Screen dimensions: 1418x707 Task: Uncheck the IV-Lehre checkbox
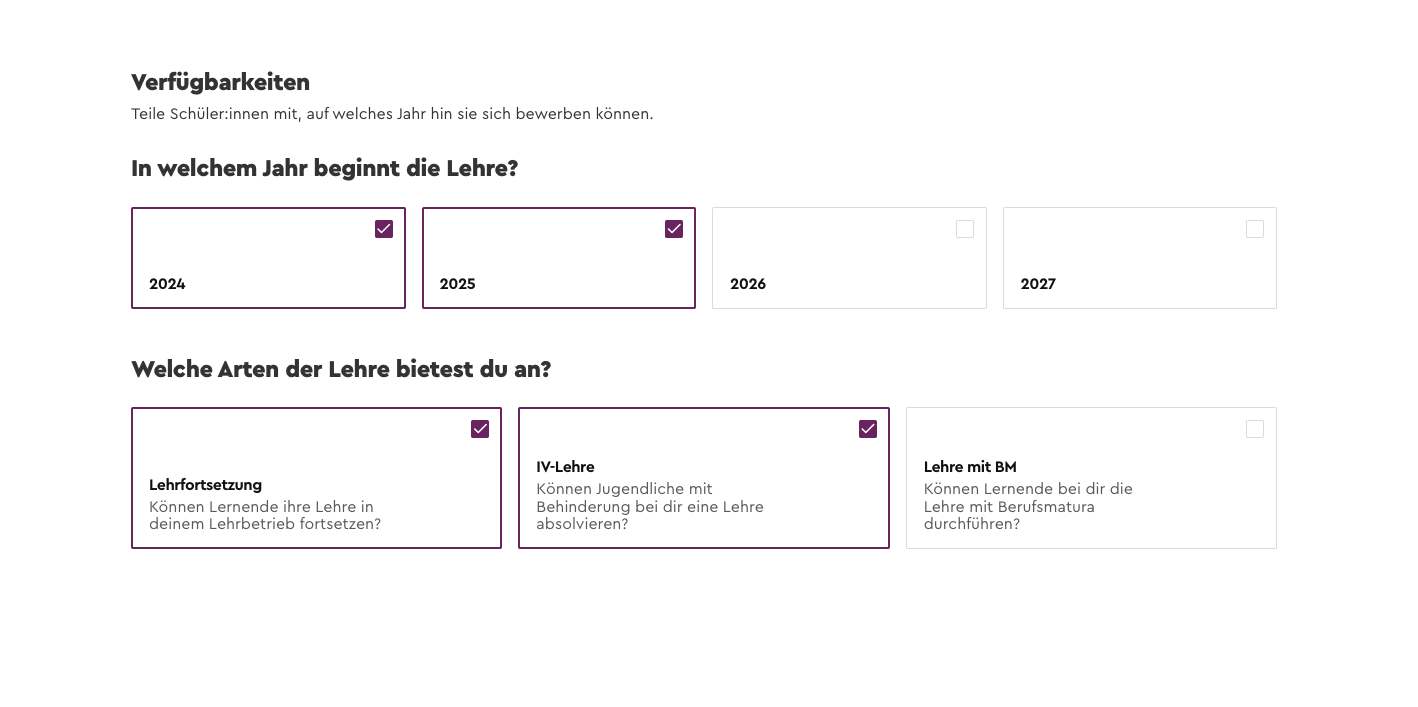868,429
